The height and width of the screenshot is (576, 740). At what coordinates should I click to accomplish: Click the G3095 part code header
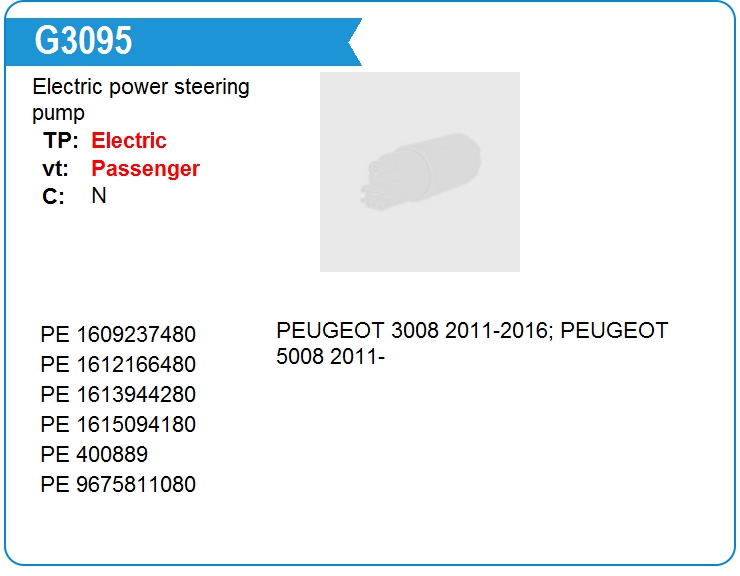[x=83, y=41]
